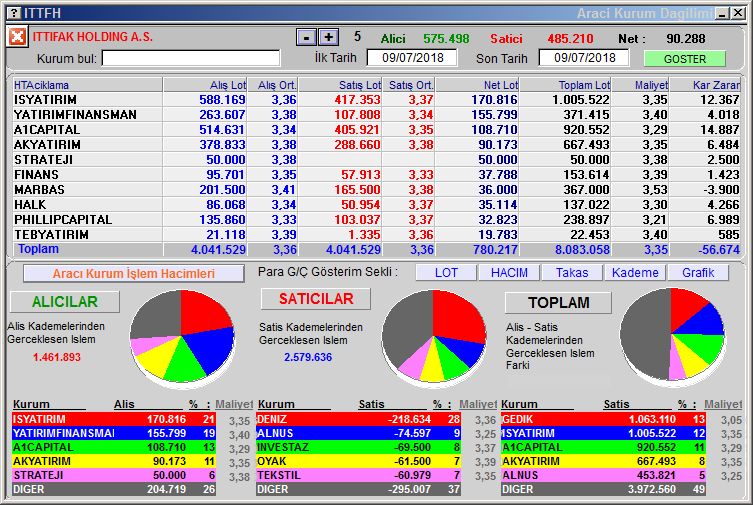This screenshot has height=505, width=753.
Task: Open the Kademe view tab
Action: [x=635, y=273]
